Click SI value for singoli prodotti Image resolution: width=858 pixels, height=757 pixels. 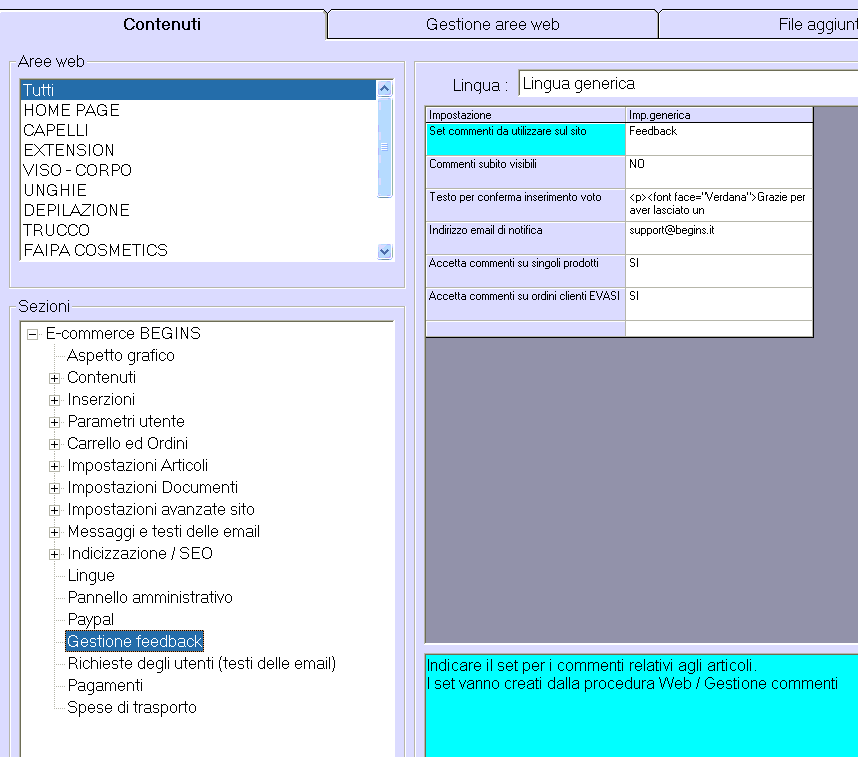(719, 271)
